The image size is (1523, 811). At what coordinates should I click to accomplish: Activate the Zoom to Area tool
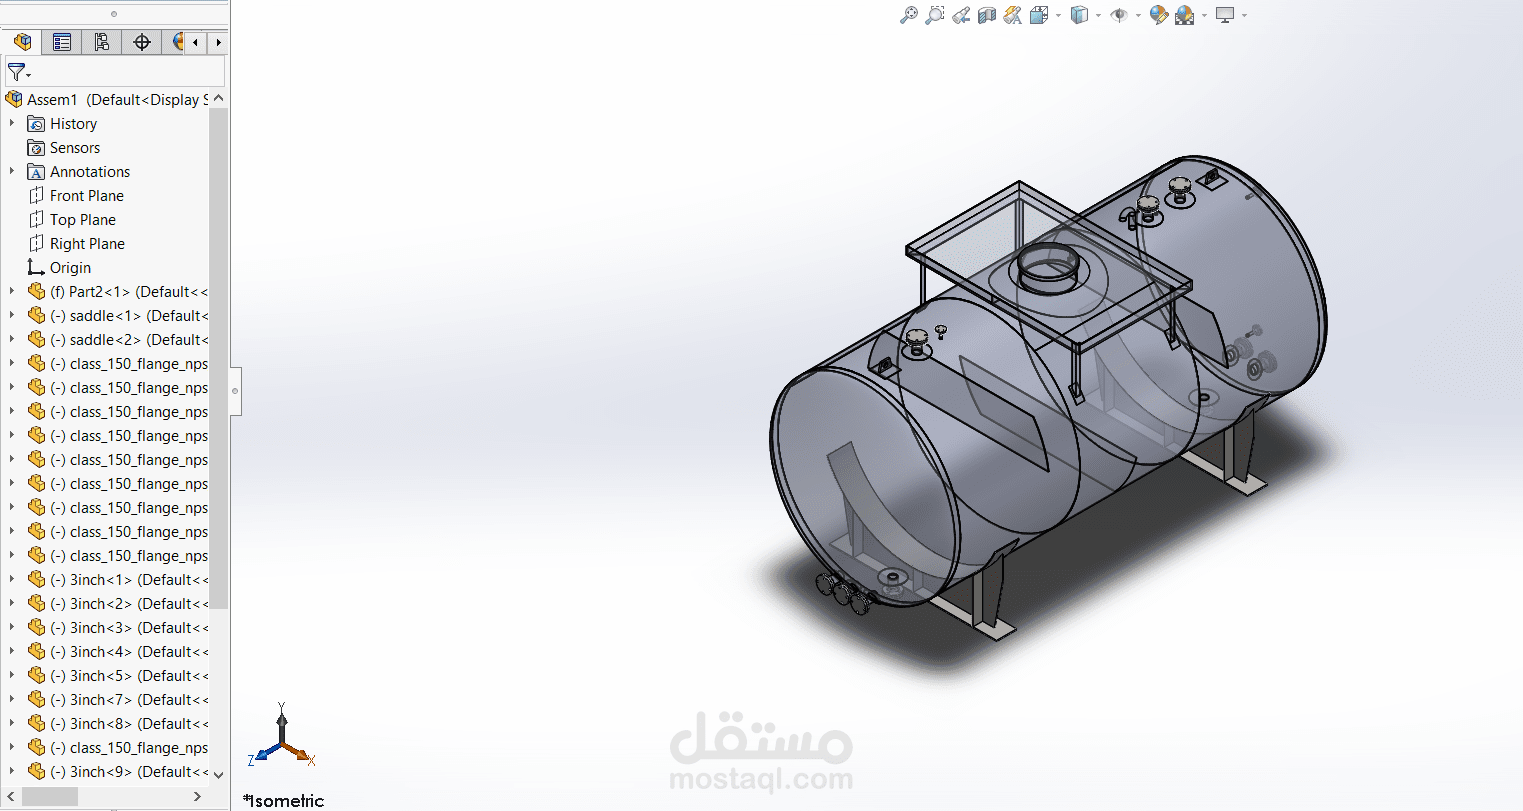(x=935, y=15)
